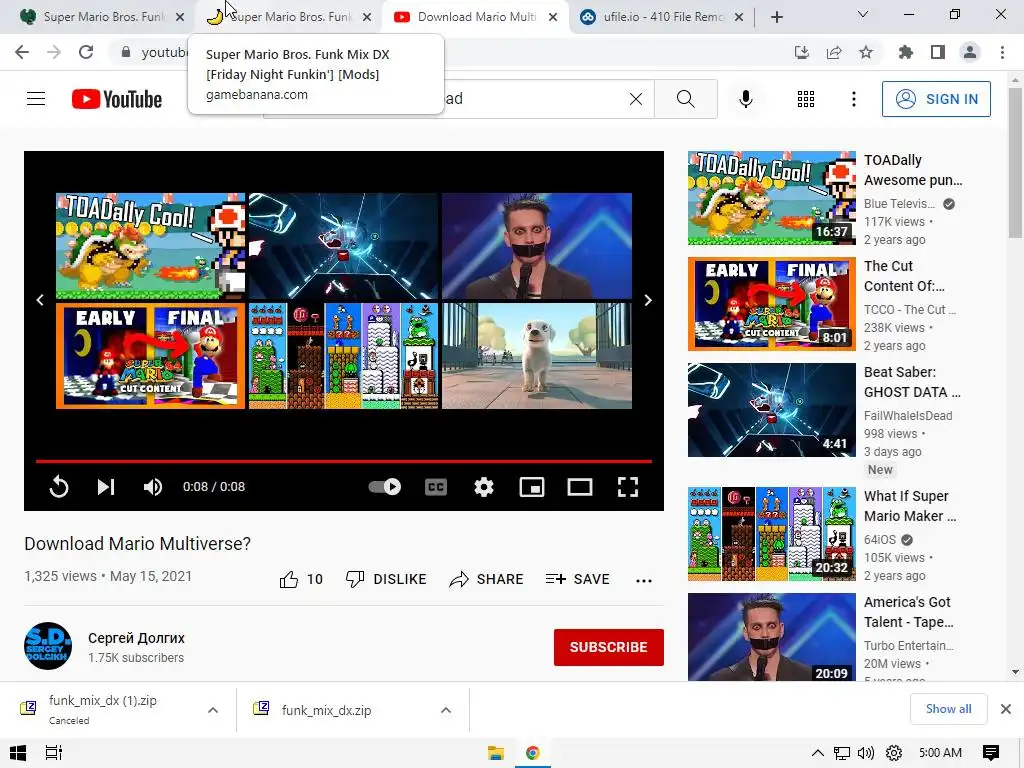This screenshot has height=768, width=1024.
Task: Like the video with thumbs up
Action: tap(301, 579)
